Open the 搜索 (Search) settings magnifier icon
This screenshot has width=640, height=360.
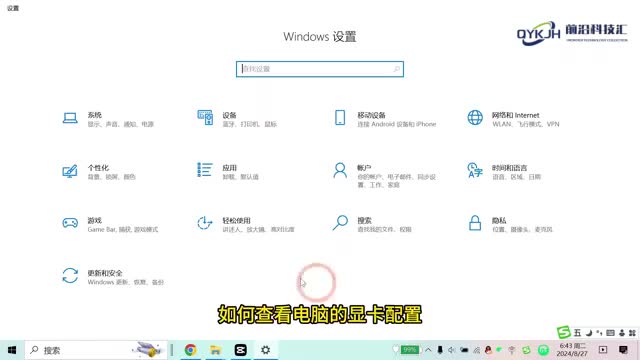[340, 223]
